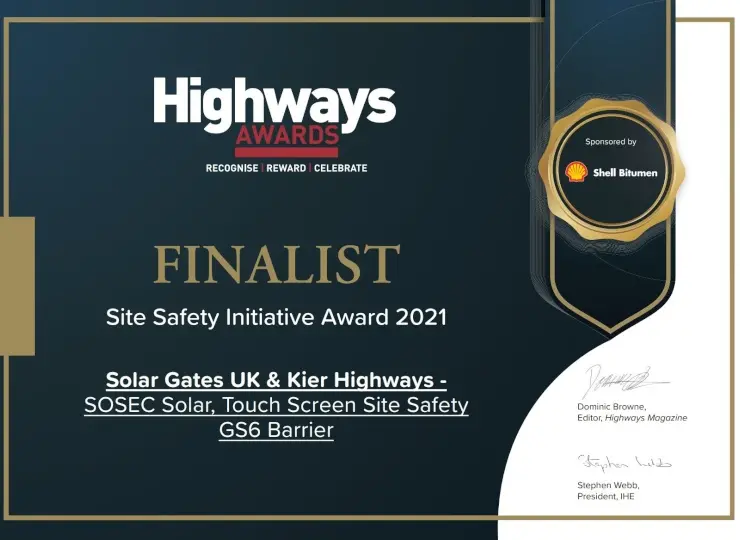740x540 pixels.
Task: Click Dominic Browne's signature
Action: point(625,381)
